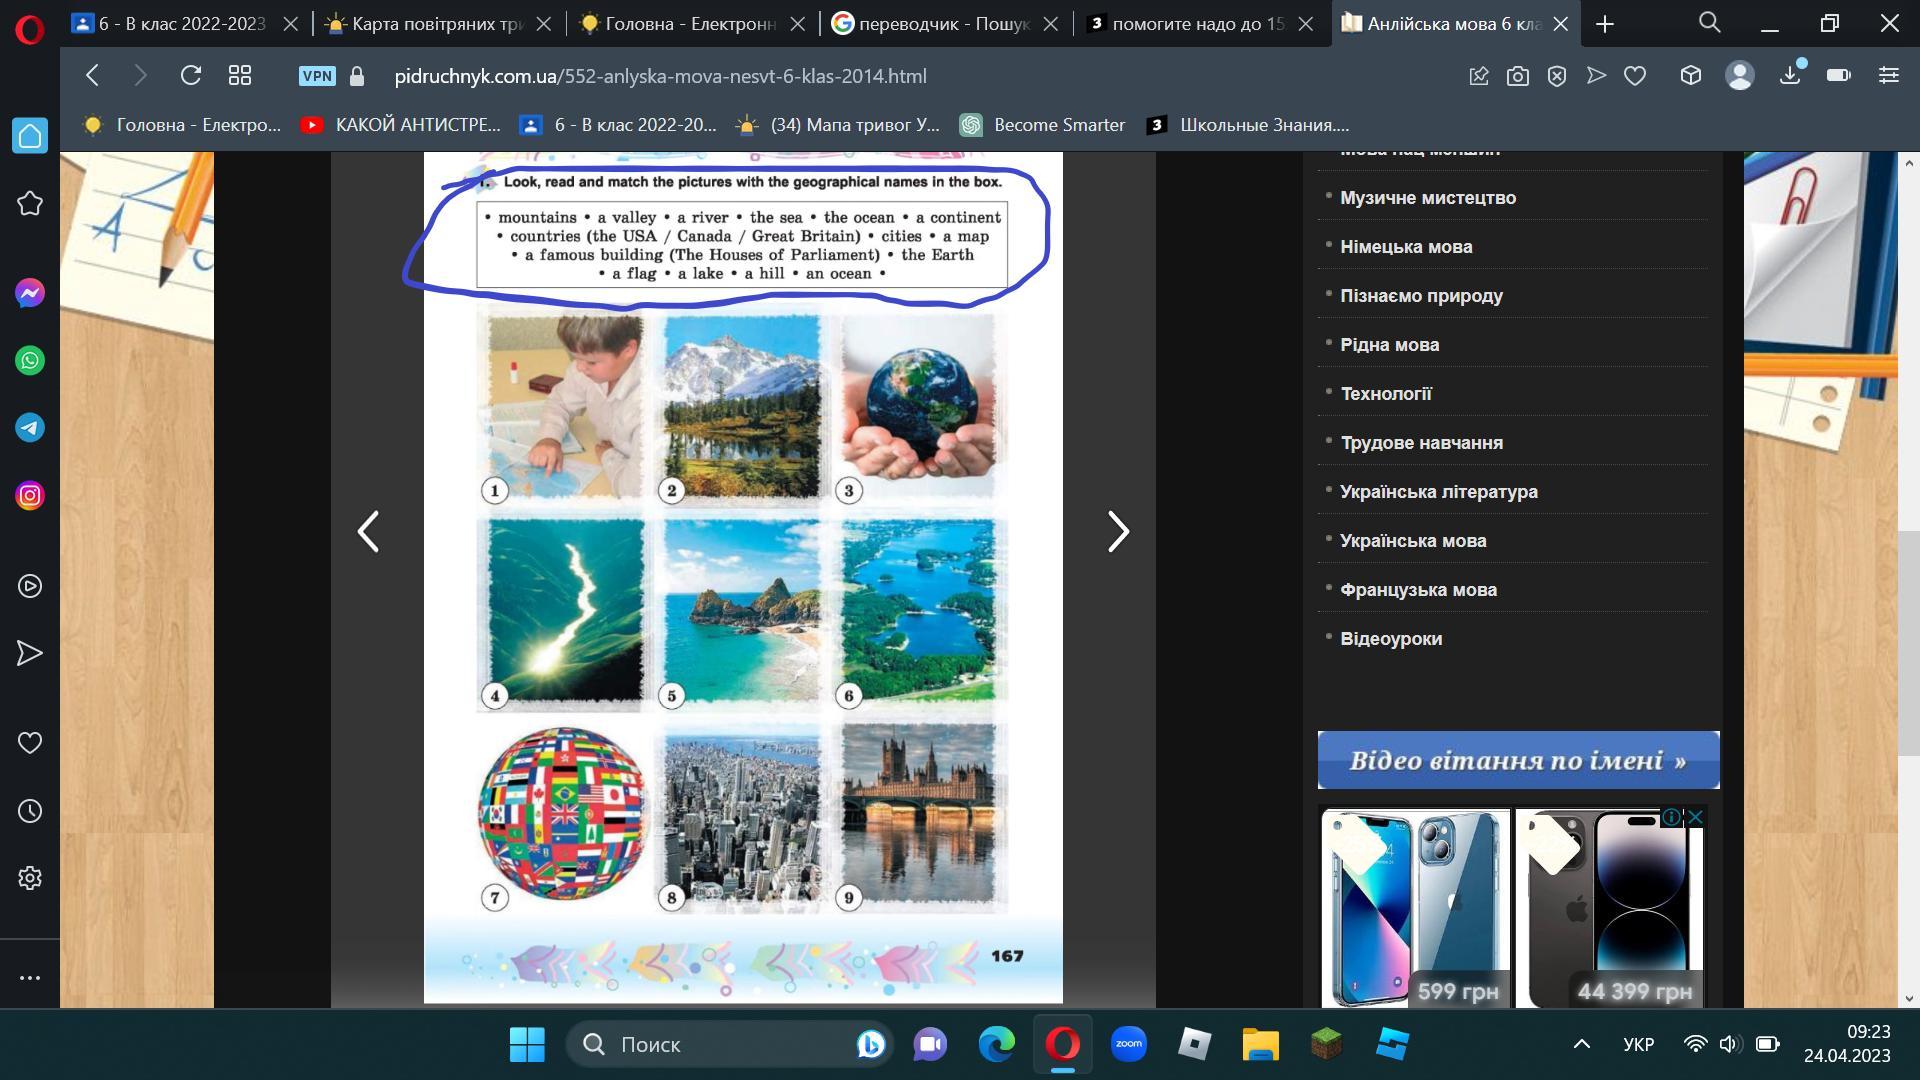The height and width of the screenshot is (1080, 1920).
Task: Open sidebar history clock icon
Action: (30, 811)
